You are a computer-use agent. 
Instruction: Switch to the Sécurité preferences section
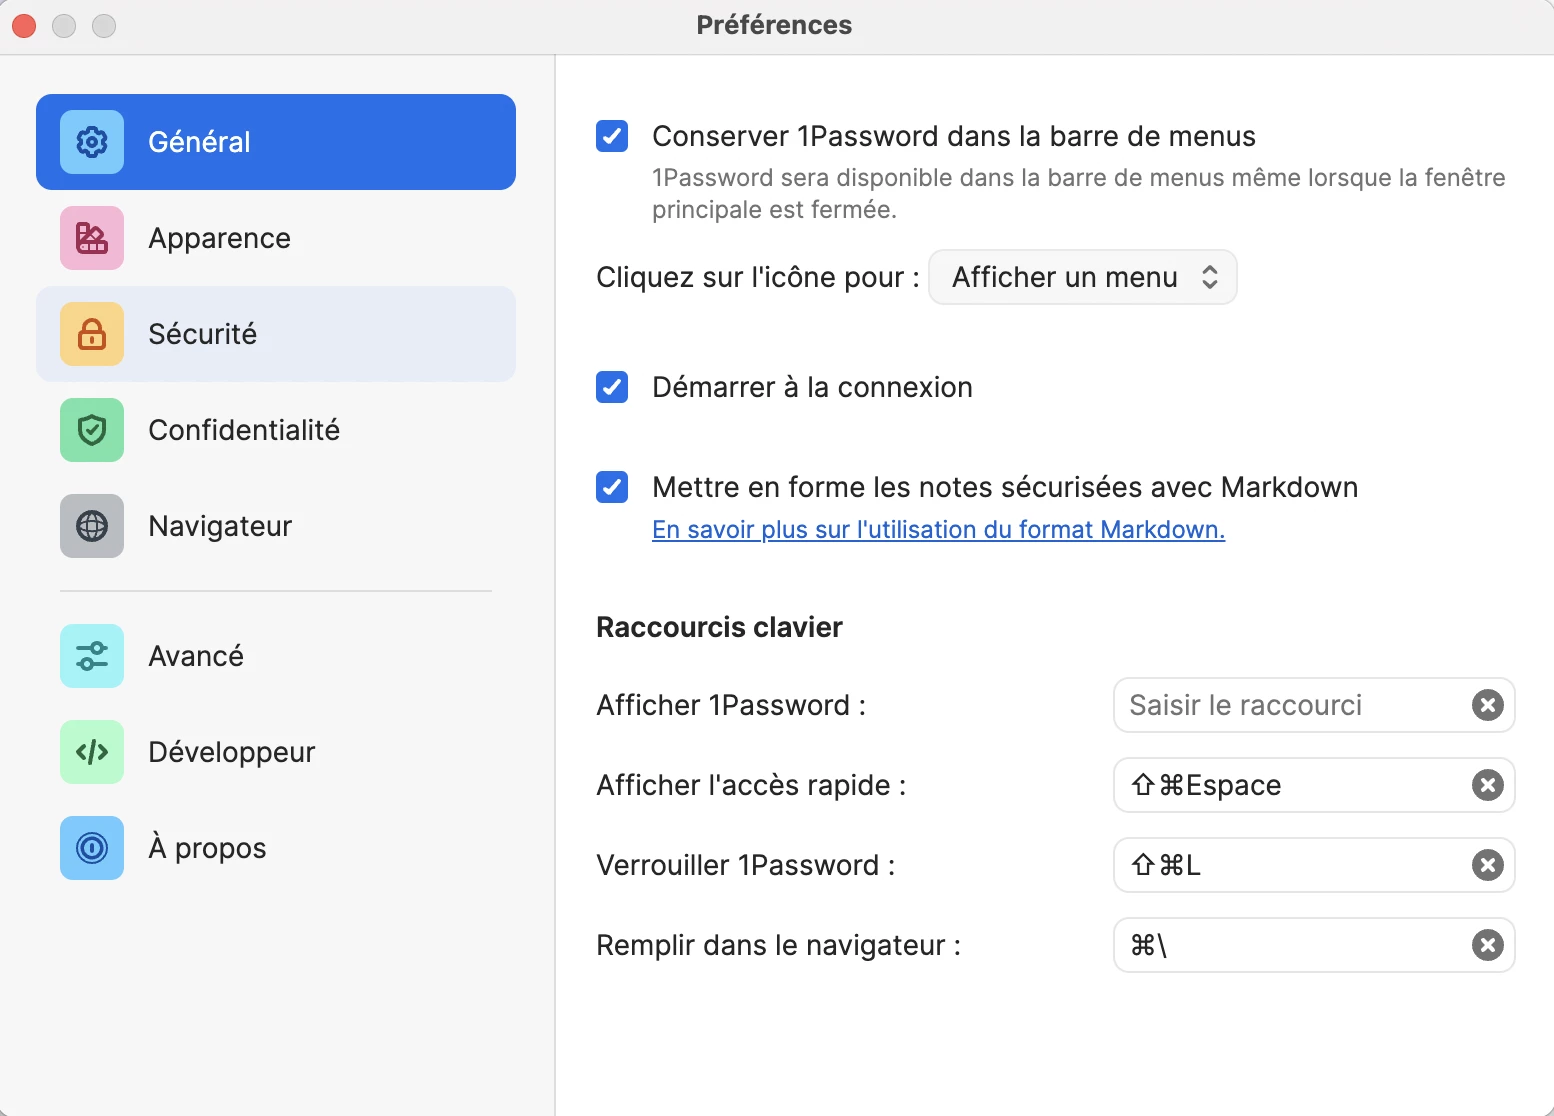[276, 334]
